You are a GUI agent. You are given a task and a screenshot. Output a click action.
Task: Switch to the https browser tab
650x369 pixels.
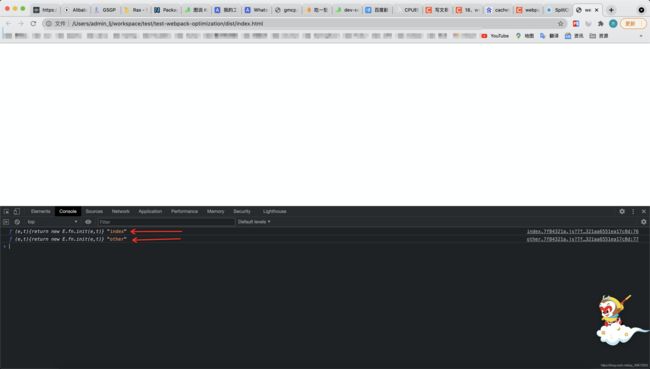click(45, 10)
